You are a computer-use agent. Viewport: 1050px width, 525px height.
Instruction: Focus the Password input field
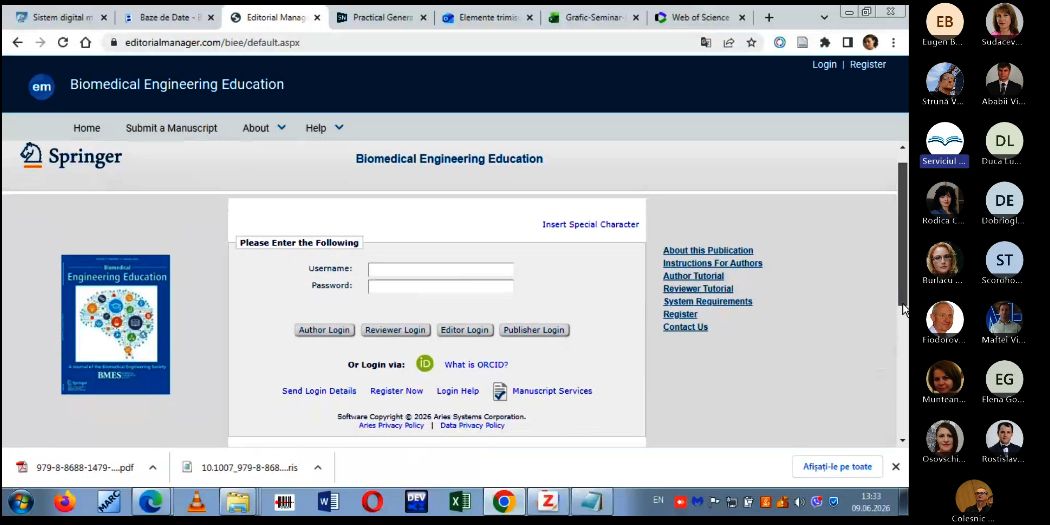point(441,287)
